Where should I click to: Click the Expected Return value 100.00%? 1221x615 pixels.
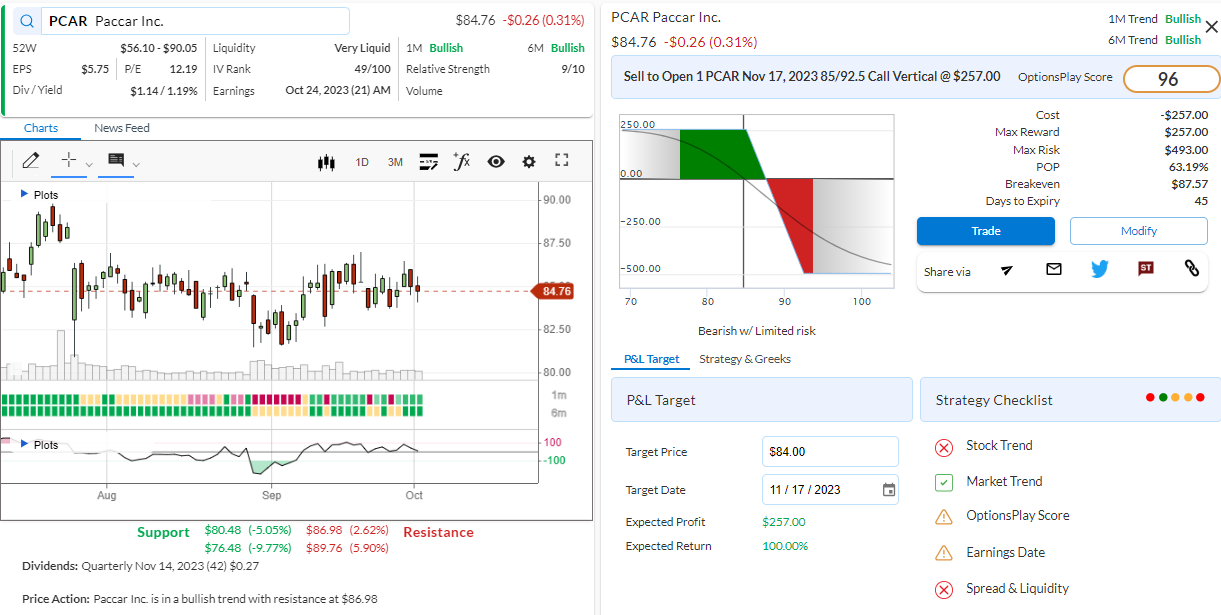tap(785, 546)
